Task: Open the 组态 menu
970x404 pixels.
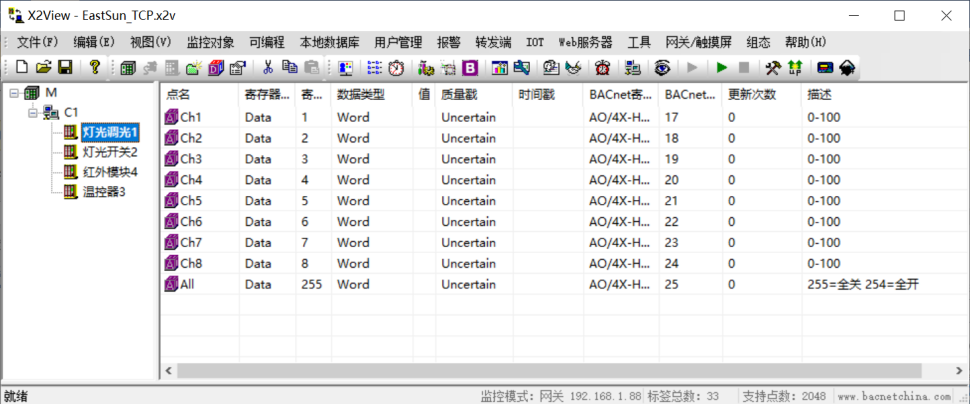Action: [x=758, y=43]
